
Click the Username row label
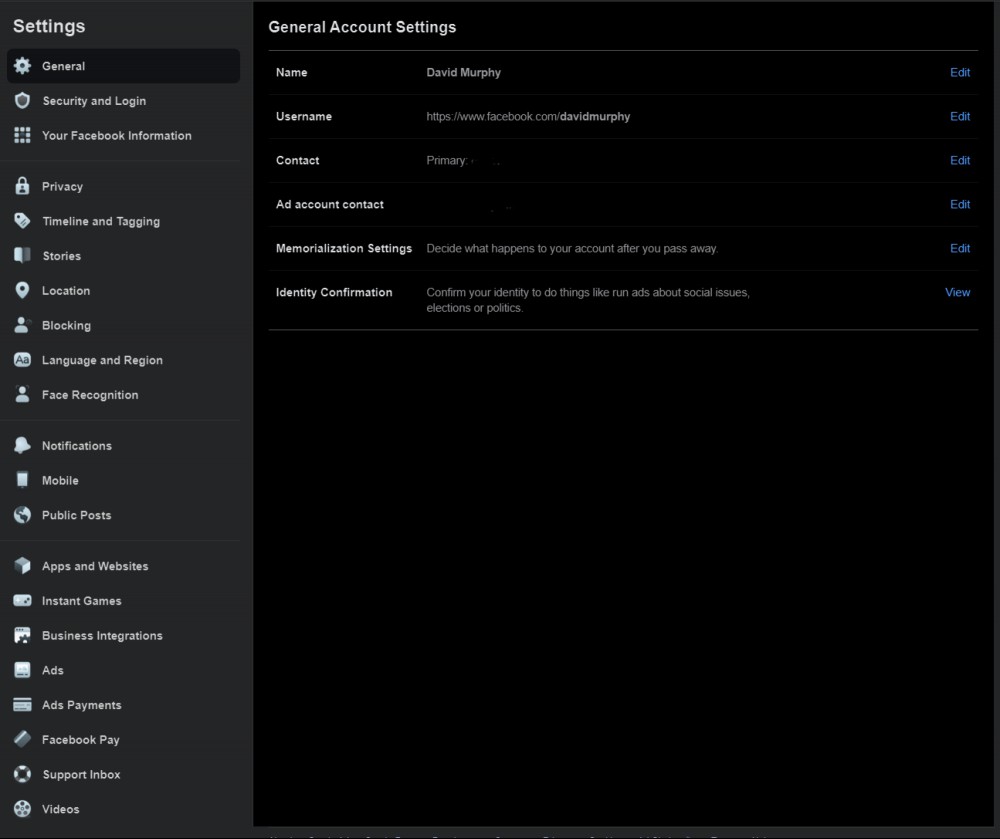click(x=304, y=117)
